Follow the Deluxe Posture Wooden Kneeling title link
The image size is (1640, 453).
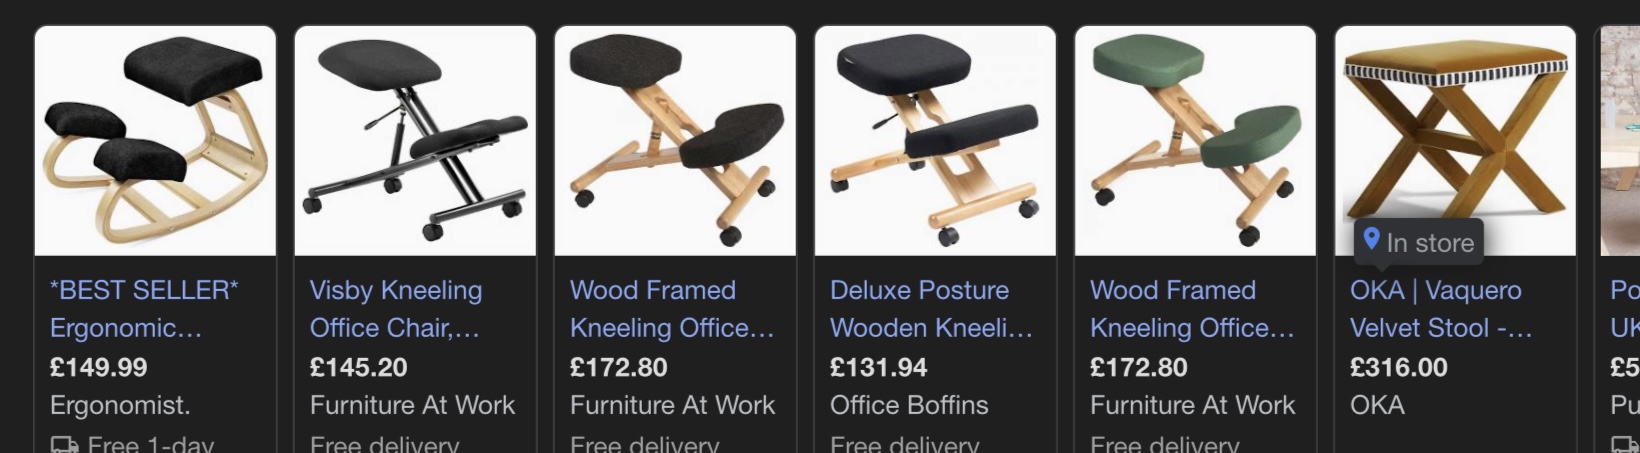tap(931, 309)
